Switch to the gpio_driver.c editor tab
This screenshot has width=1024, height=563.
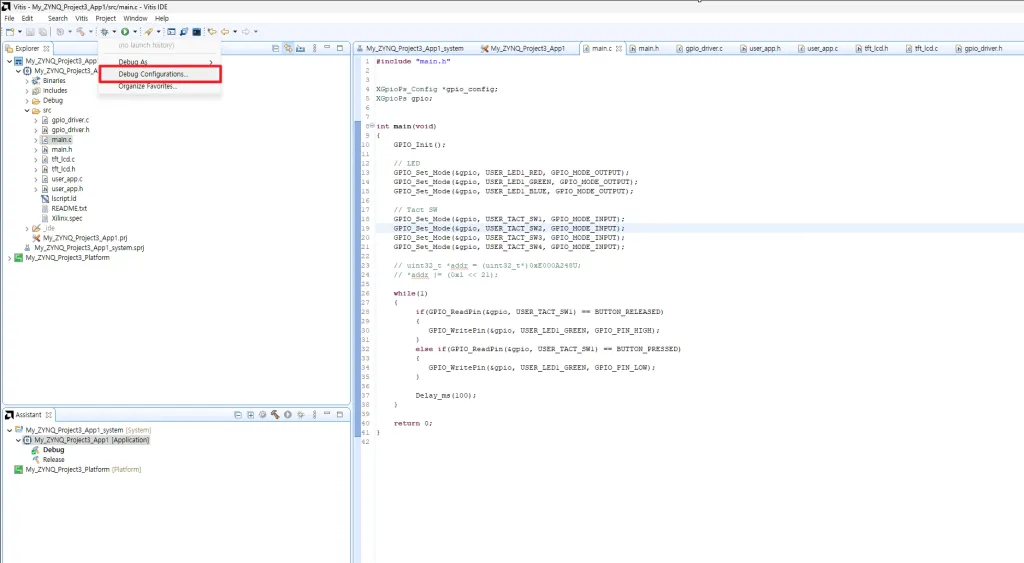[702, 48]
